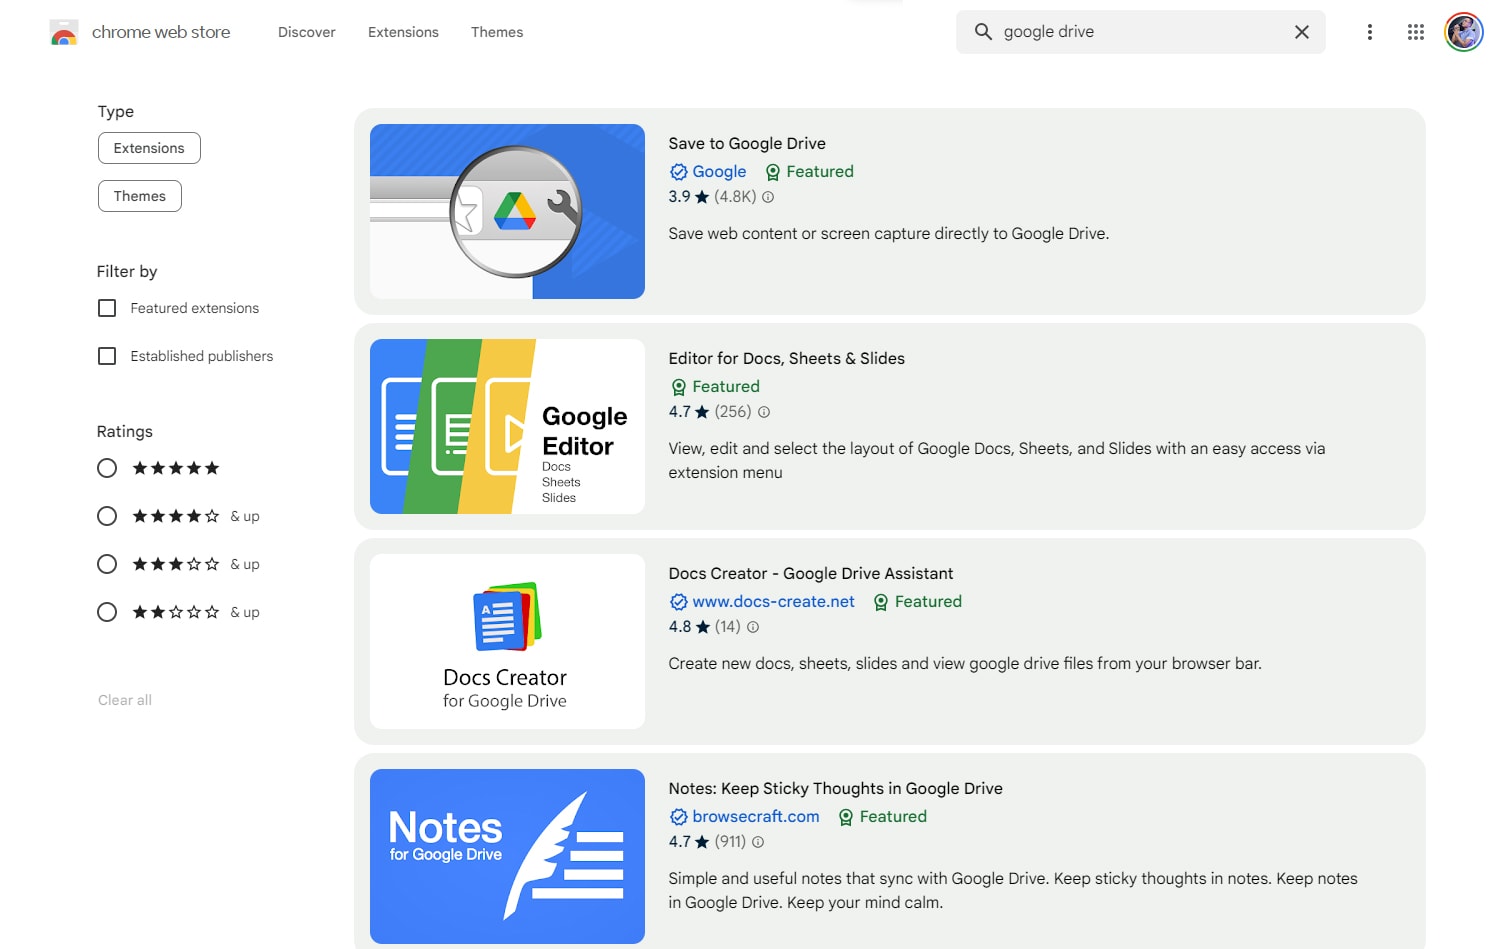
Task: Click the profile avatar picture
Action: tap(1463, 32)
